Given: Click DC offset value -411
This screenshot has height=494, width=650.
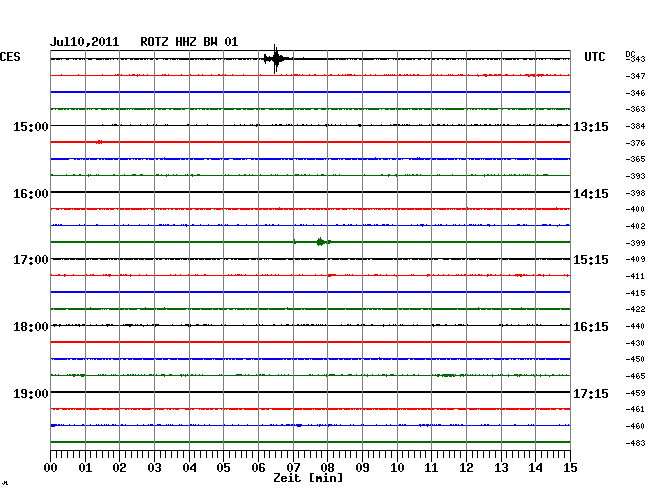Looking at the screenshot, I should [635, 276].
